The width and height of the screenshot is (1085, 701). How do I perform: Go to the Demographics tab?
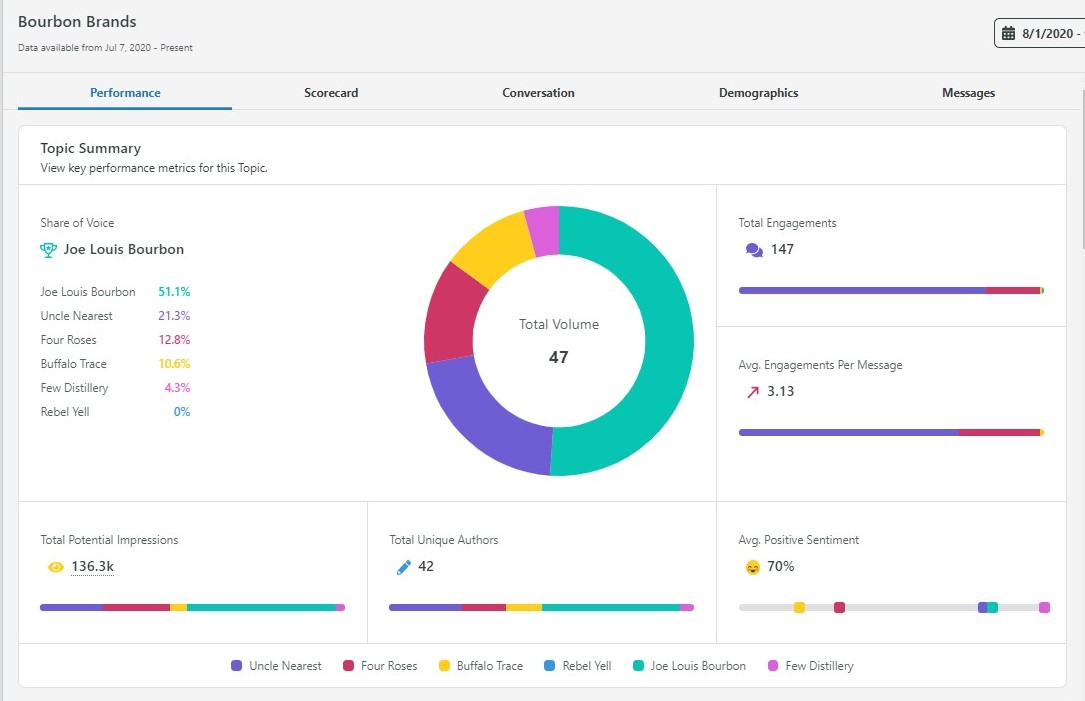pyautogui.click(x=758, y=93)
